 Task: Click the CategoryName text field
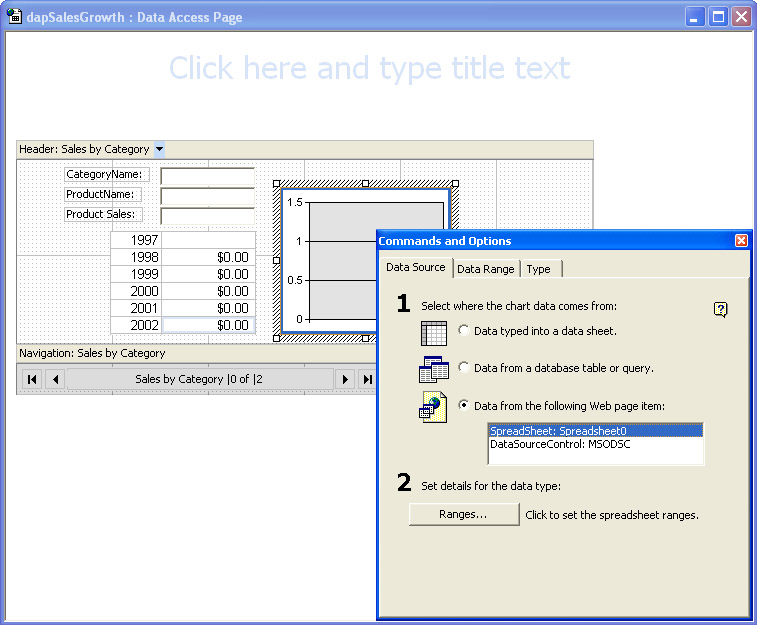[x=207, y=175]
